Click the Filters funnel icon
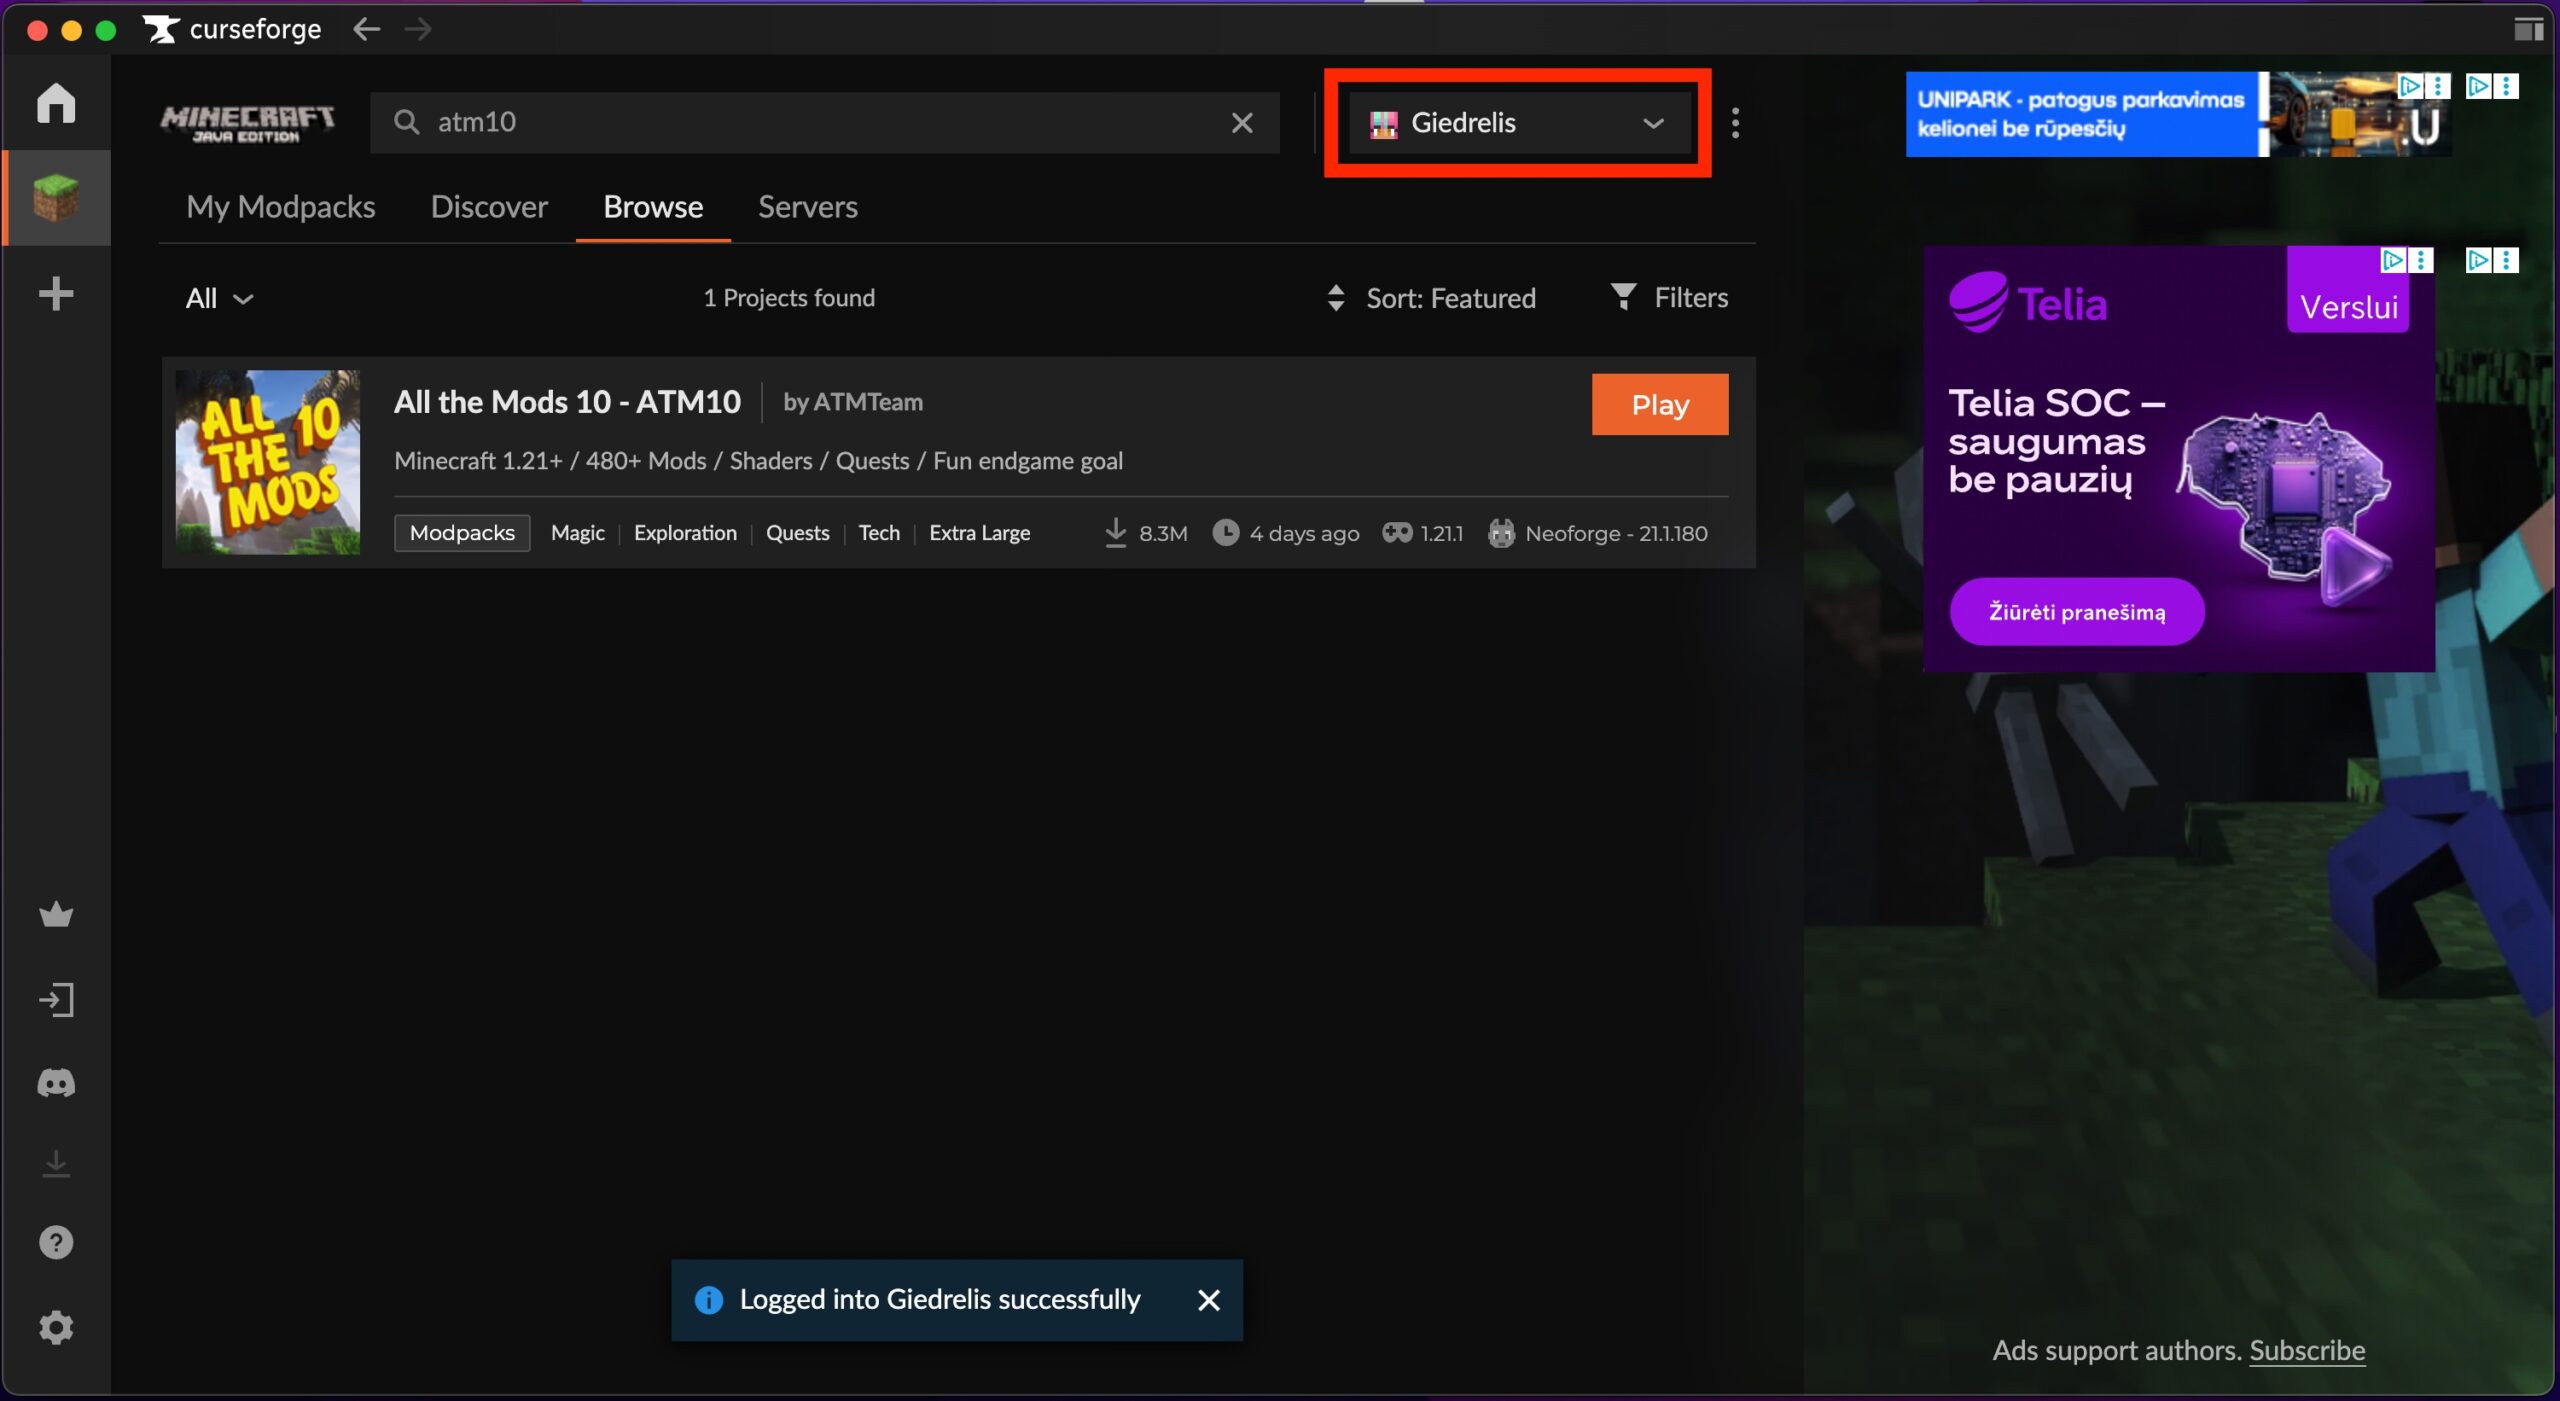The height and width of the screenshot is (1401, 2560). click(1624, 296)
